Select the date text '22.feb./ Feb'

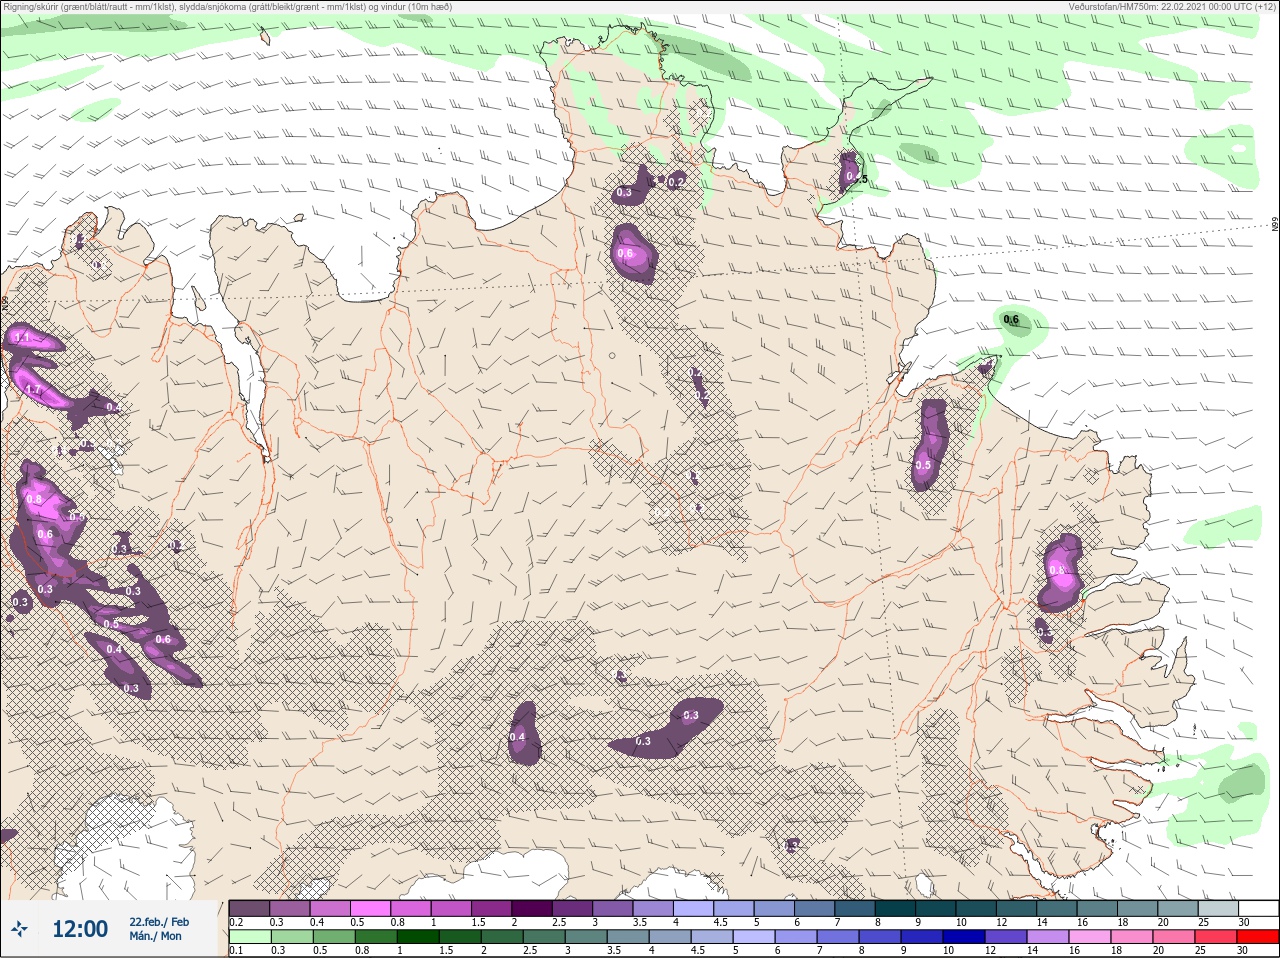click(x=158, y=922)
